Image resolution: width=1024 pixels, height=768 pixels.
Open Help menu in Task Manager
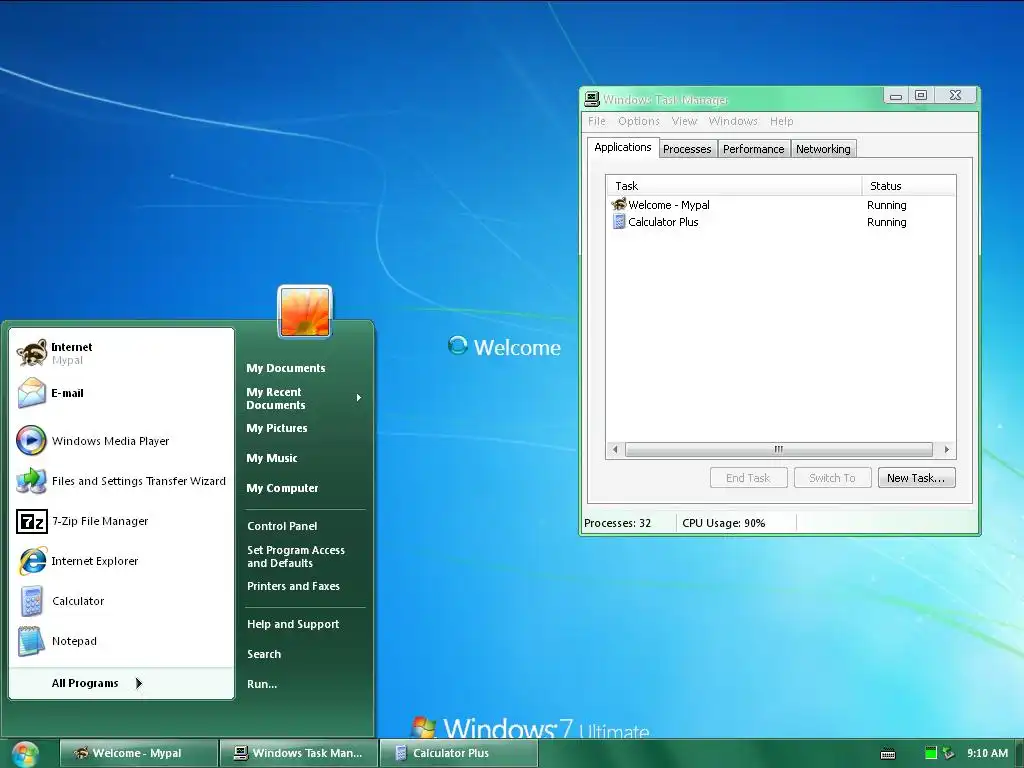(781, 121)
